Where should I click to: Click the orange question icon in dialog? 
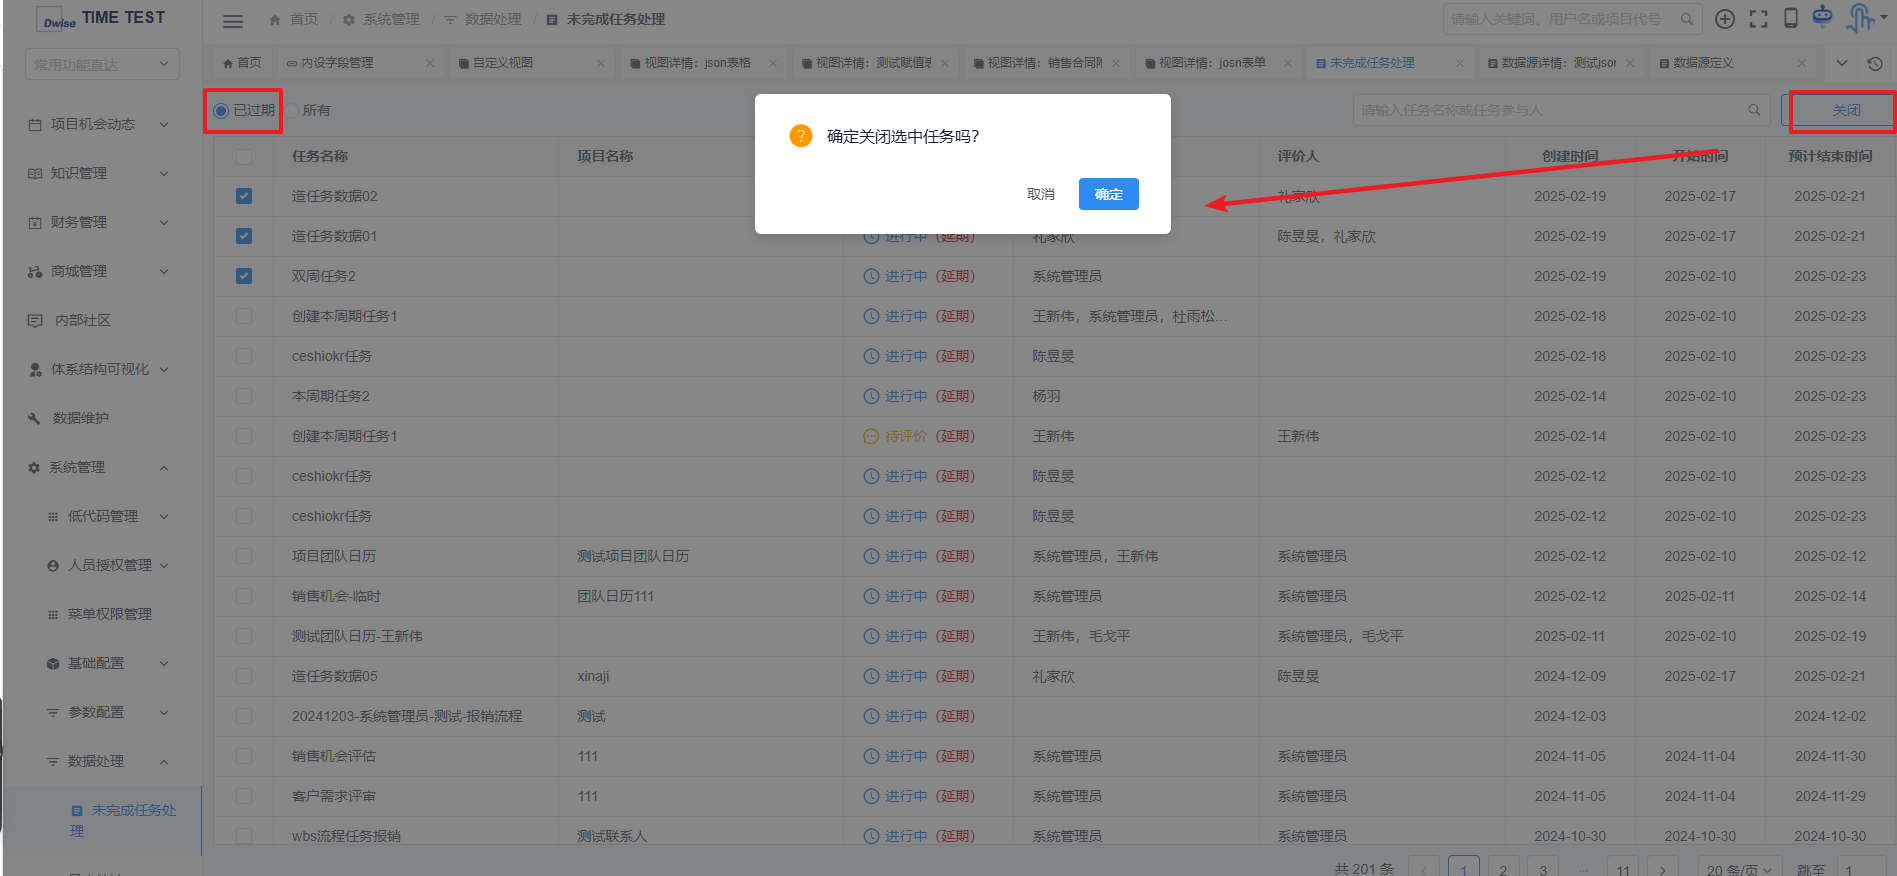[801, 136]
